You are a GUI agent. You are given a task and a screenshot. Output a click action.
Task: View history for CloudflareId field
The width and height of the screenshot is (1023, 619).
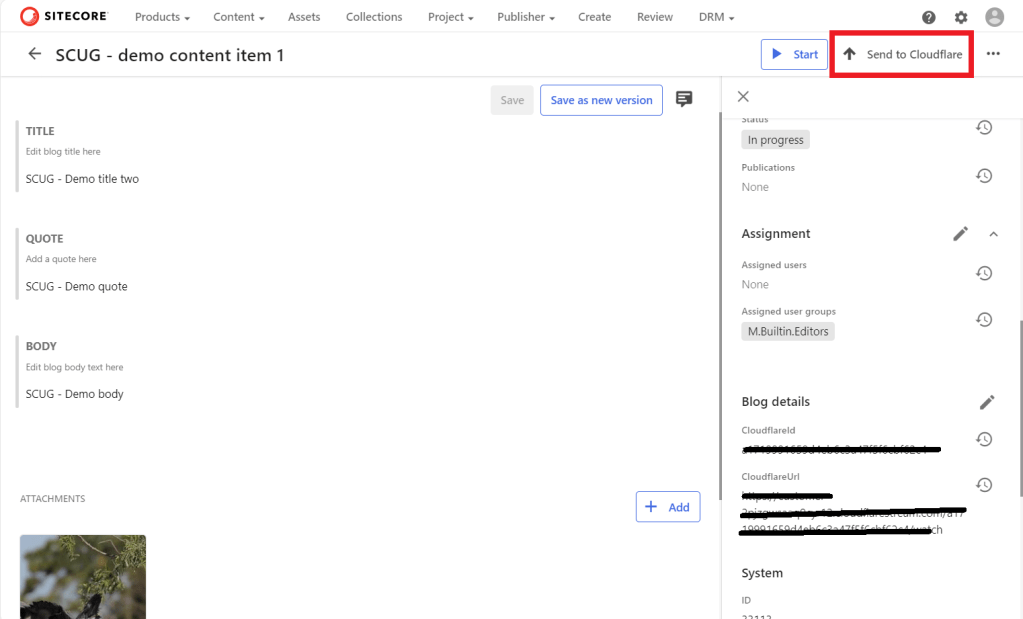984,439
